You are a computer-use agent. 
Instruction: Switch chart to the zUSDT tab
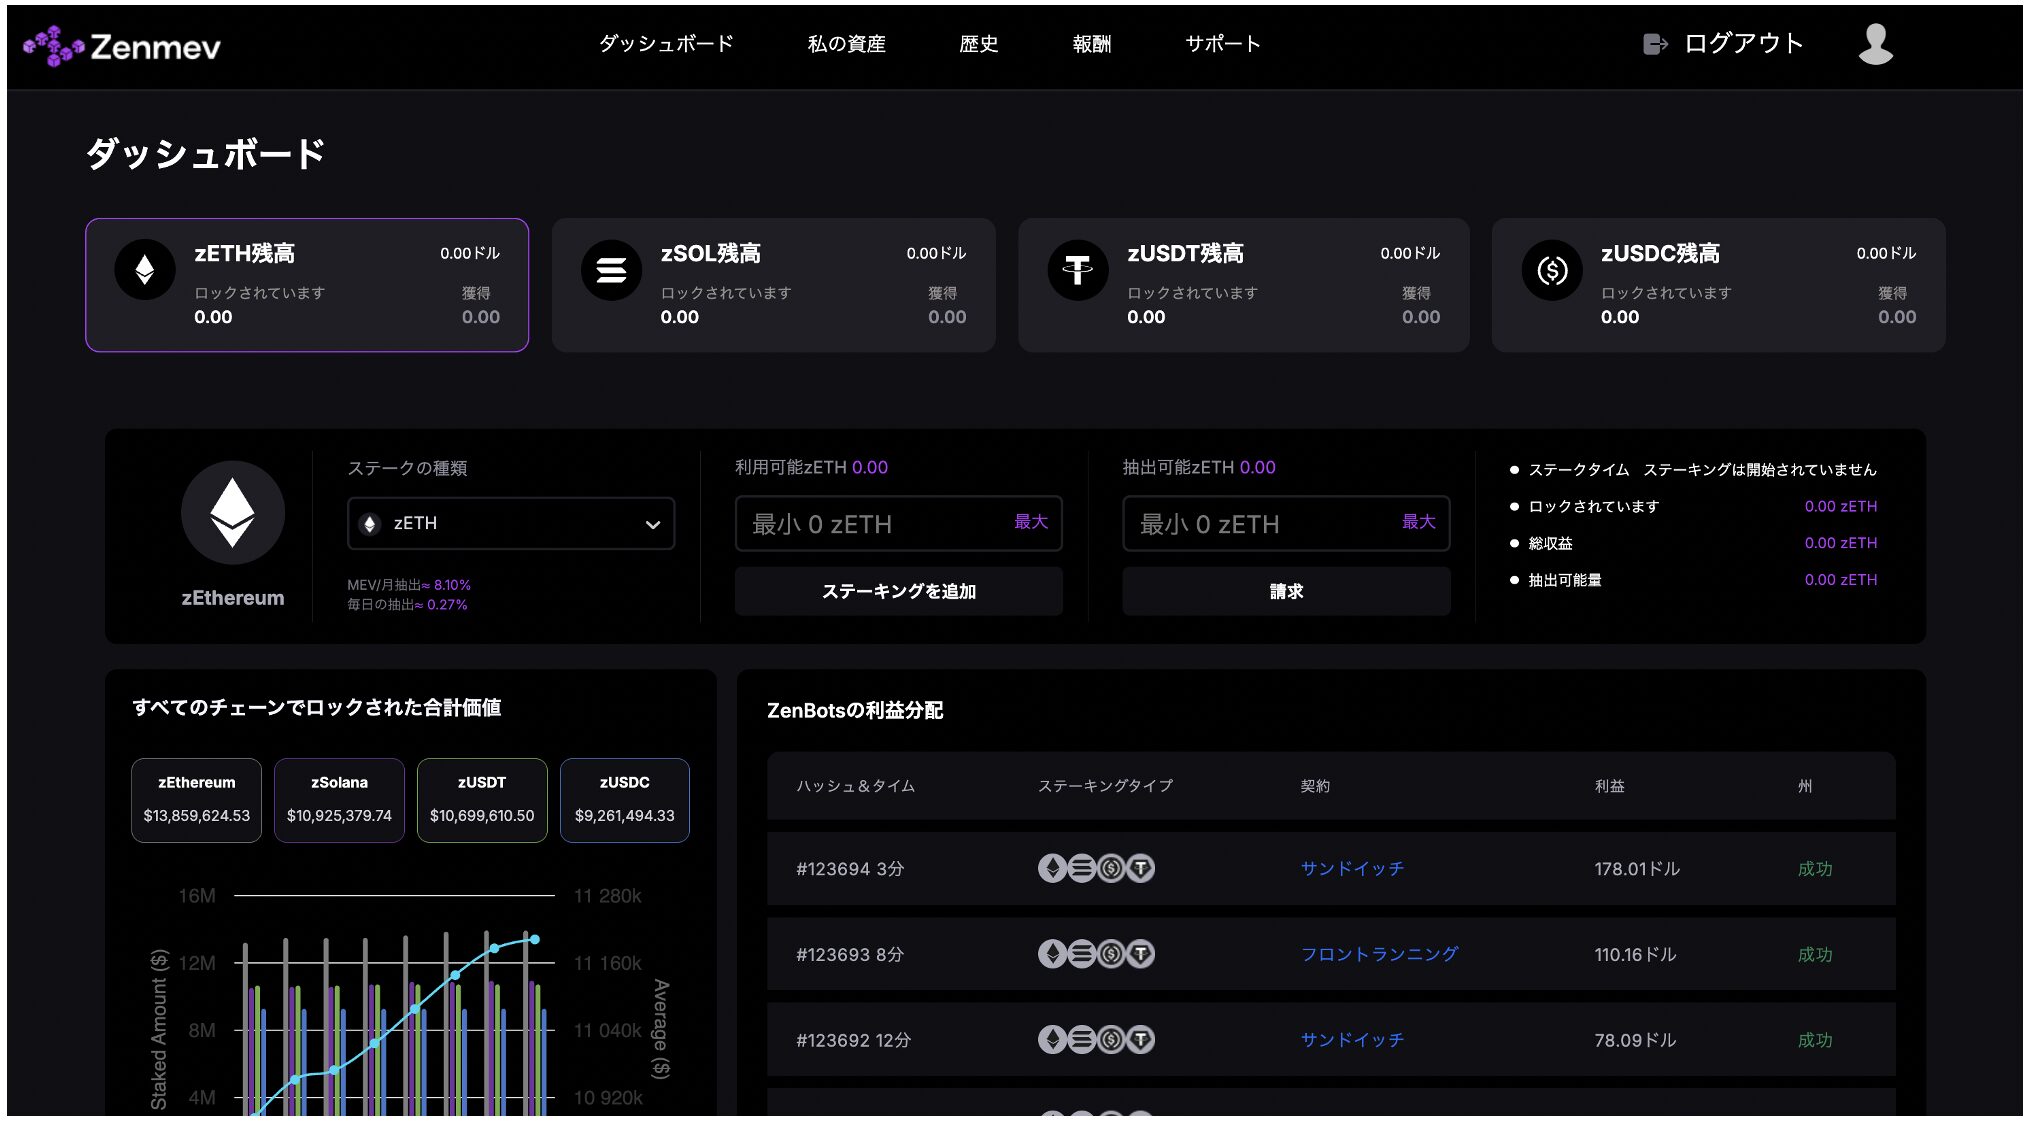point(482,800)
